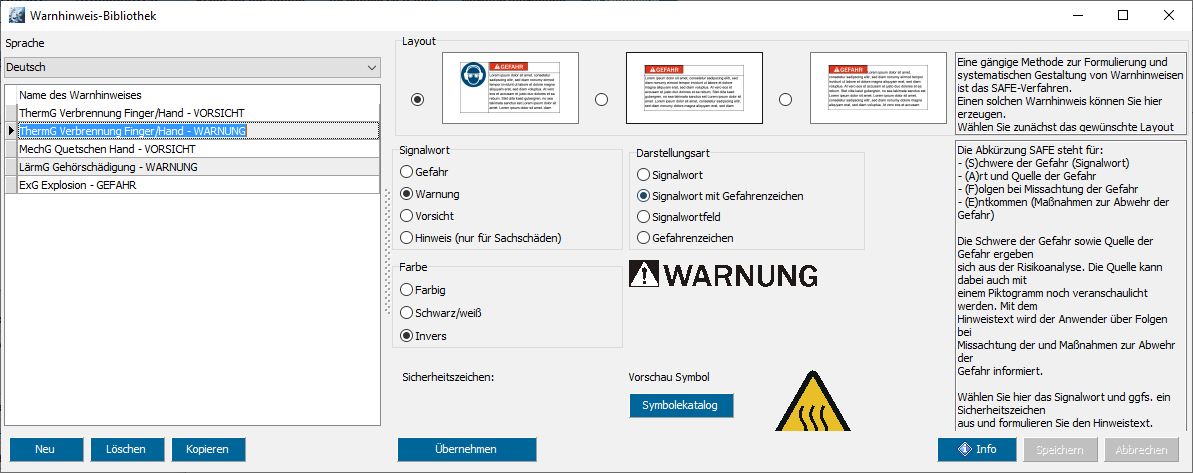Choose Gefahrenzeichen display type
This screenshot has width=1193, height=473.
[644, 238]
